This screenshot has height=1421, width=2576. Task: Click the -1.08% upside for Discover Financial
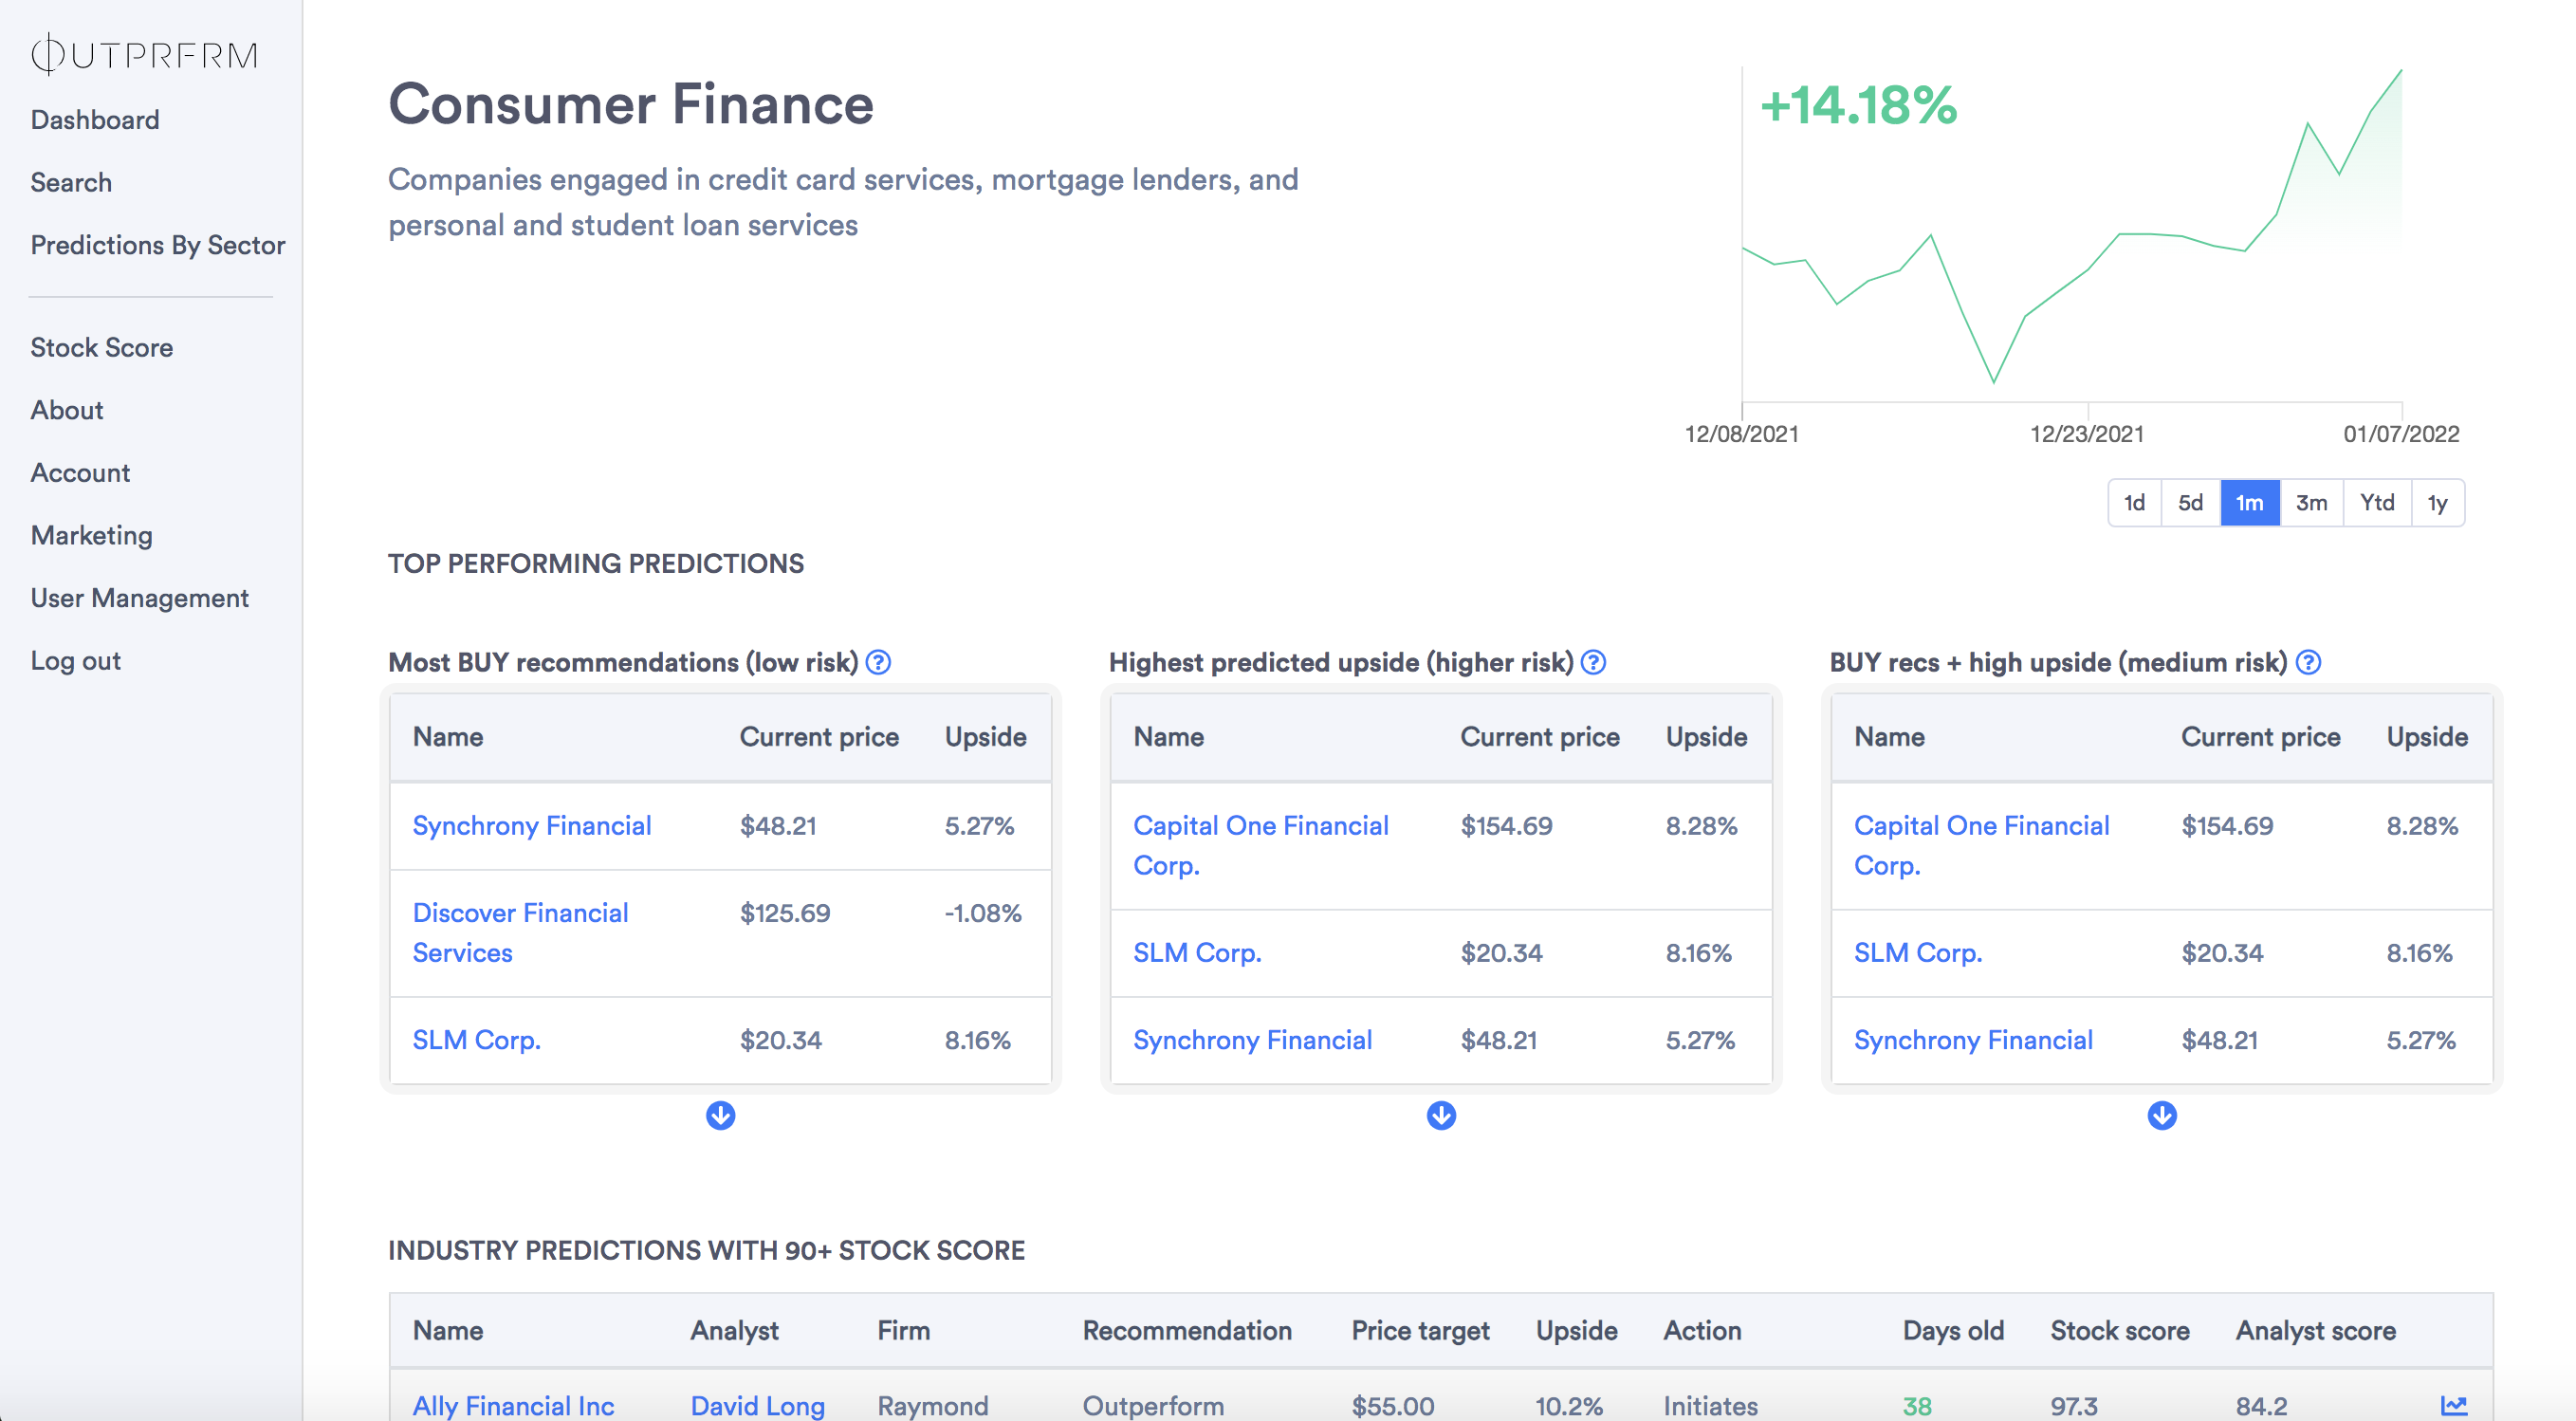pyautogui.click(x=983, y=913)
